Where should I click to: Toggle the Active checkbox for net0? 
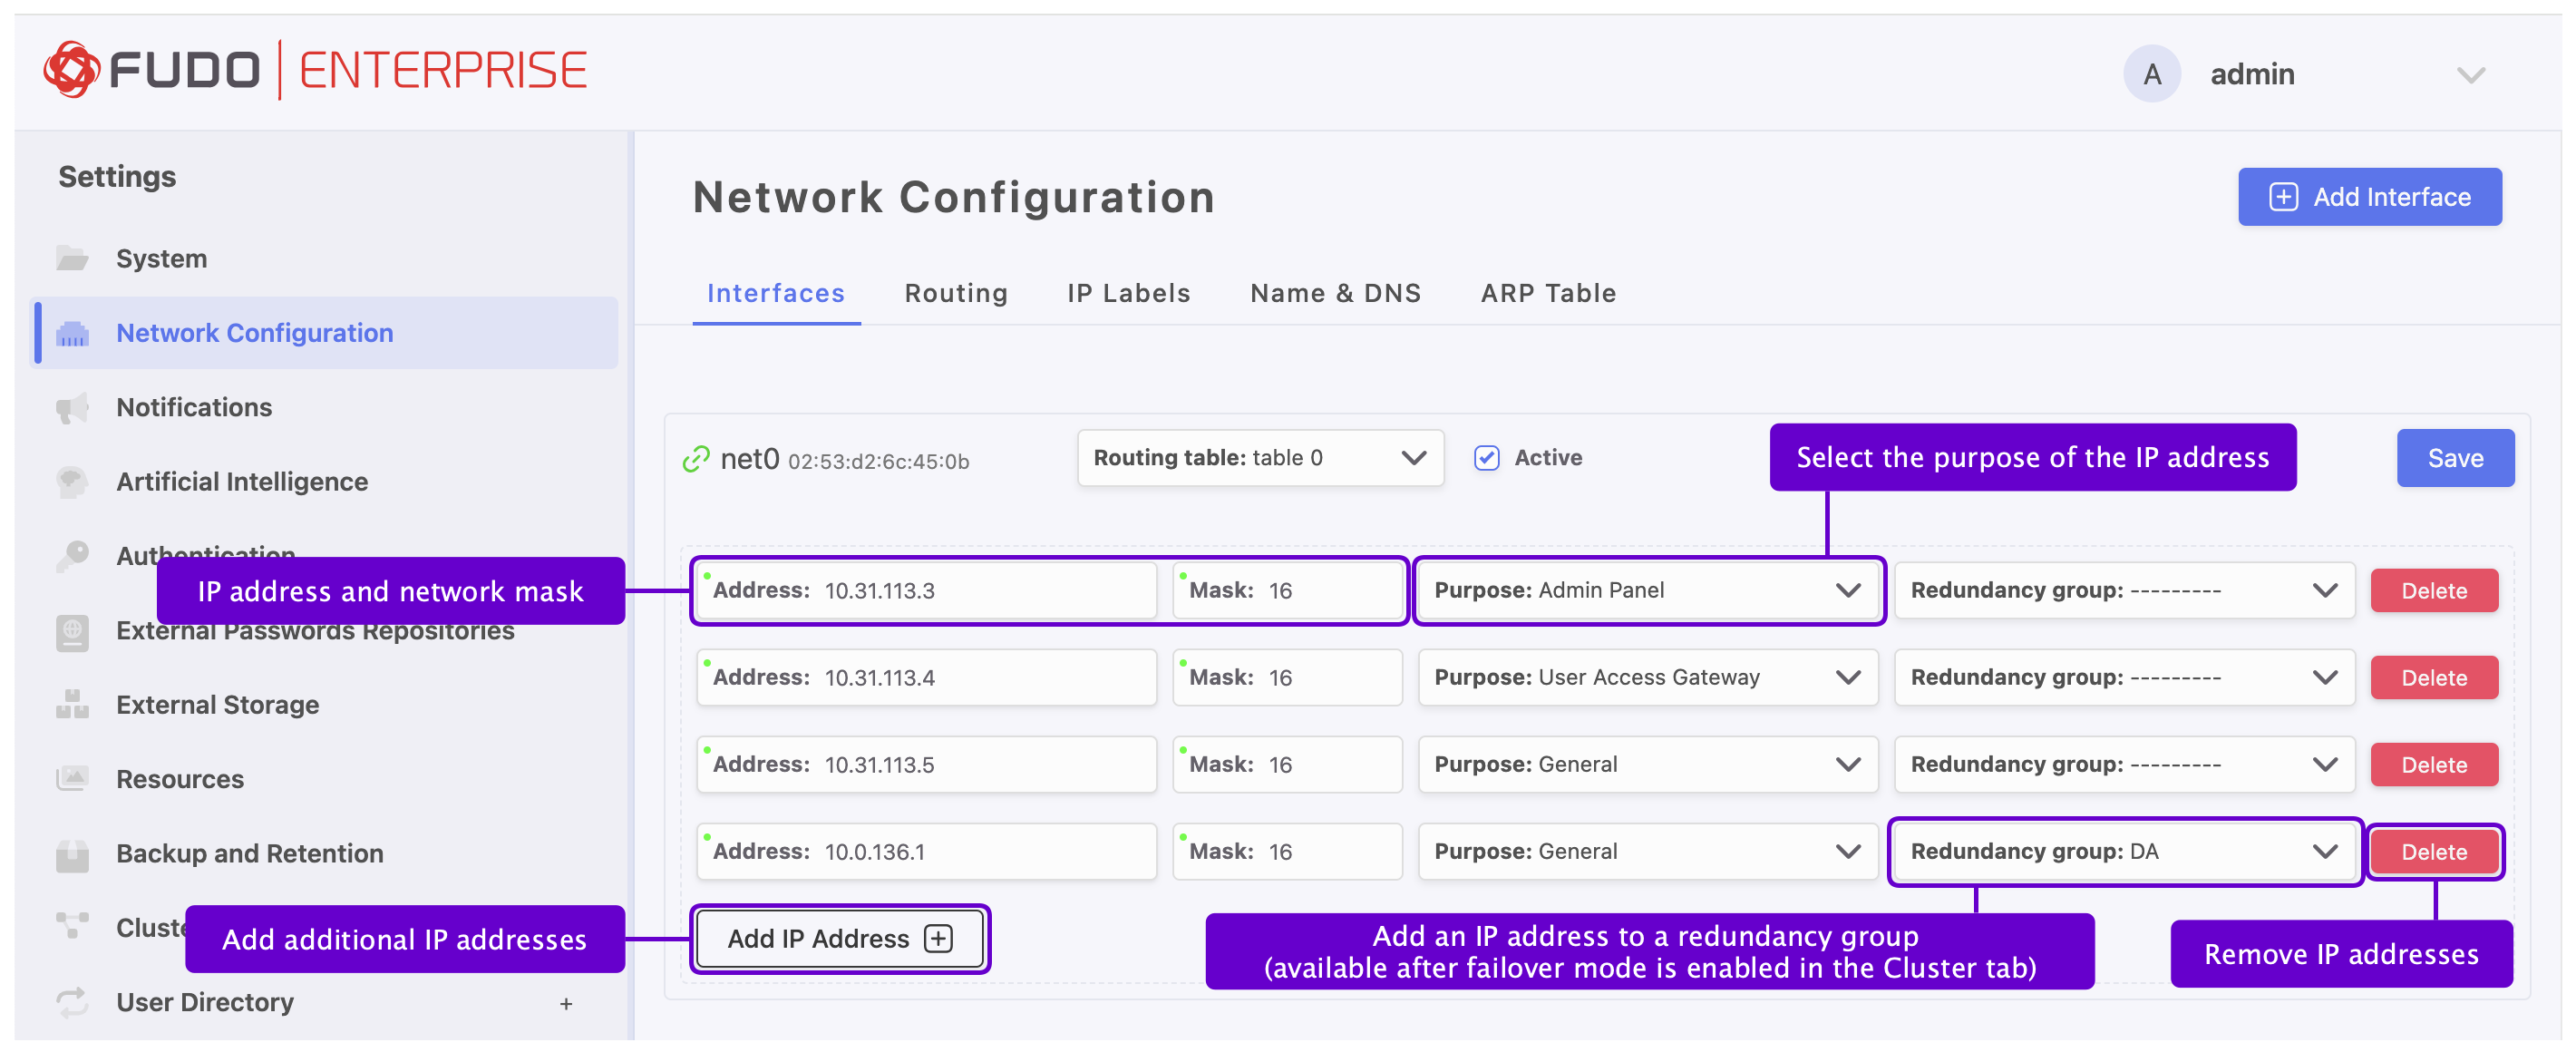[x=1486, y=458]
